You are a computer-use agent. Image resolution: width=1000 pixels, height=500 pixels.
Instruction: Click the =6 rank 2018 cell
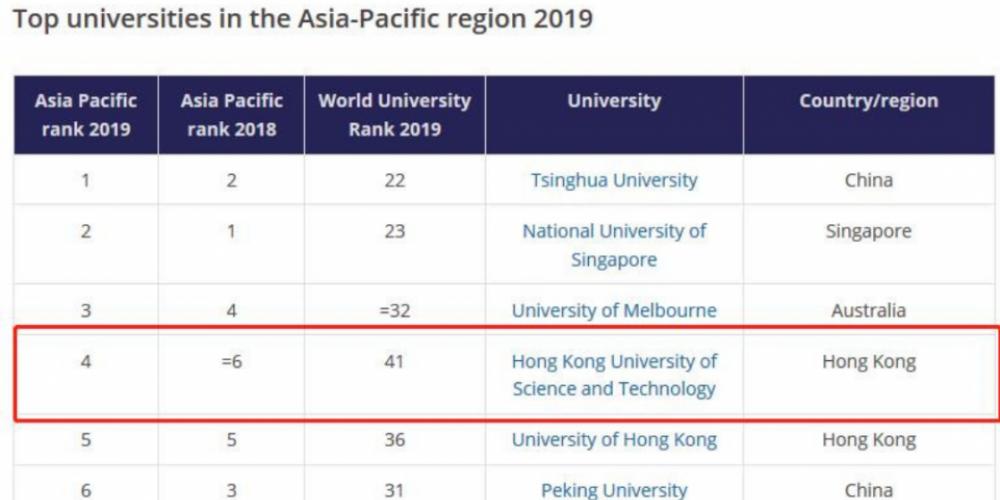[x=232, y=361]
